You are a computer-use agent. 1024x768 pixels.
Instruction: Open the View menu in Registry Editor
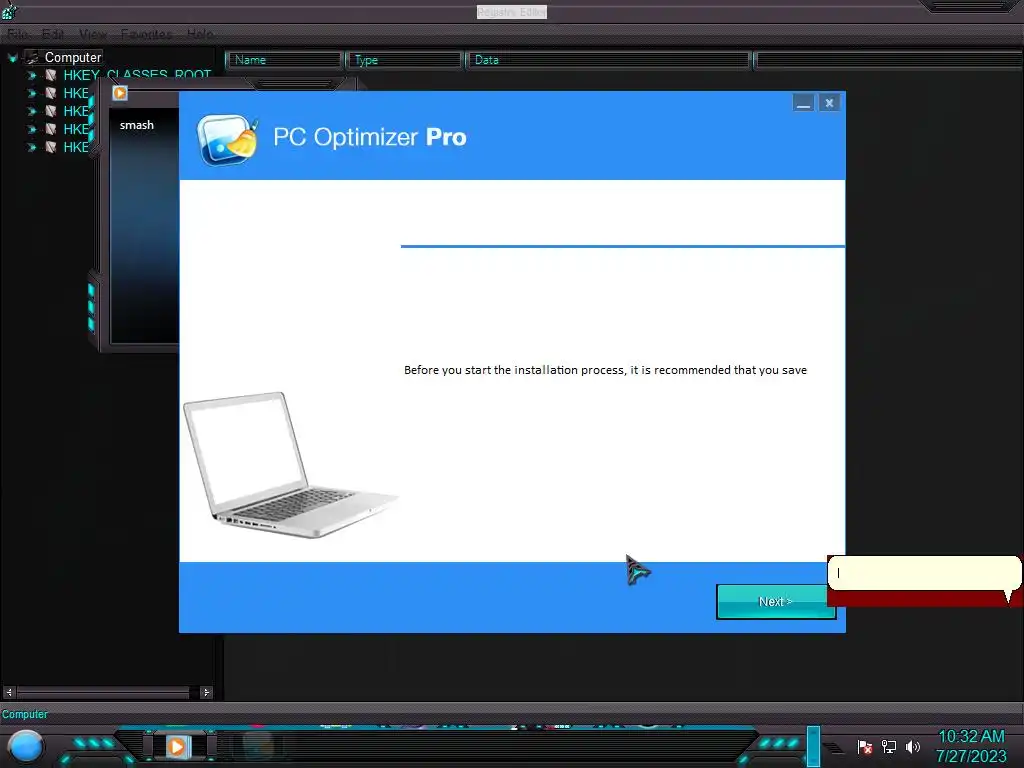pyautogui.click(x=93, y=34)
